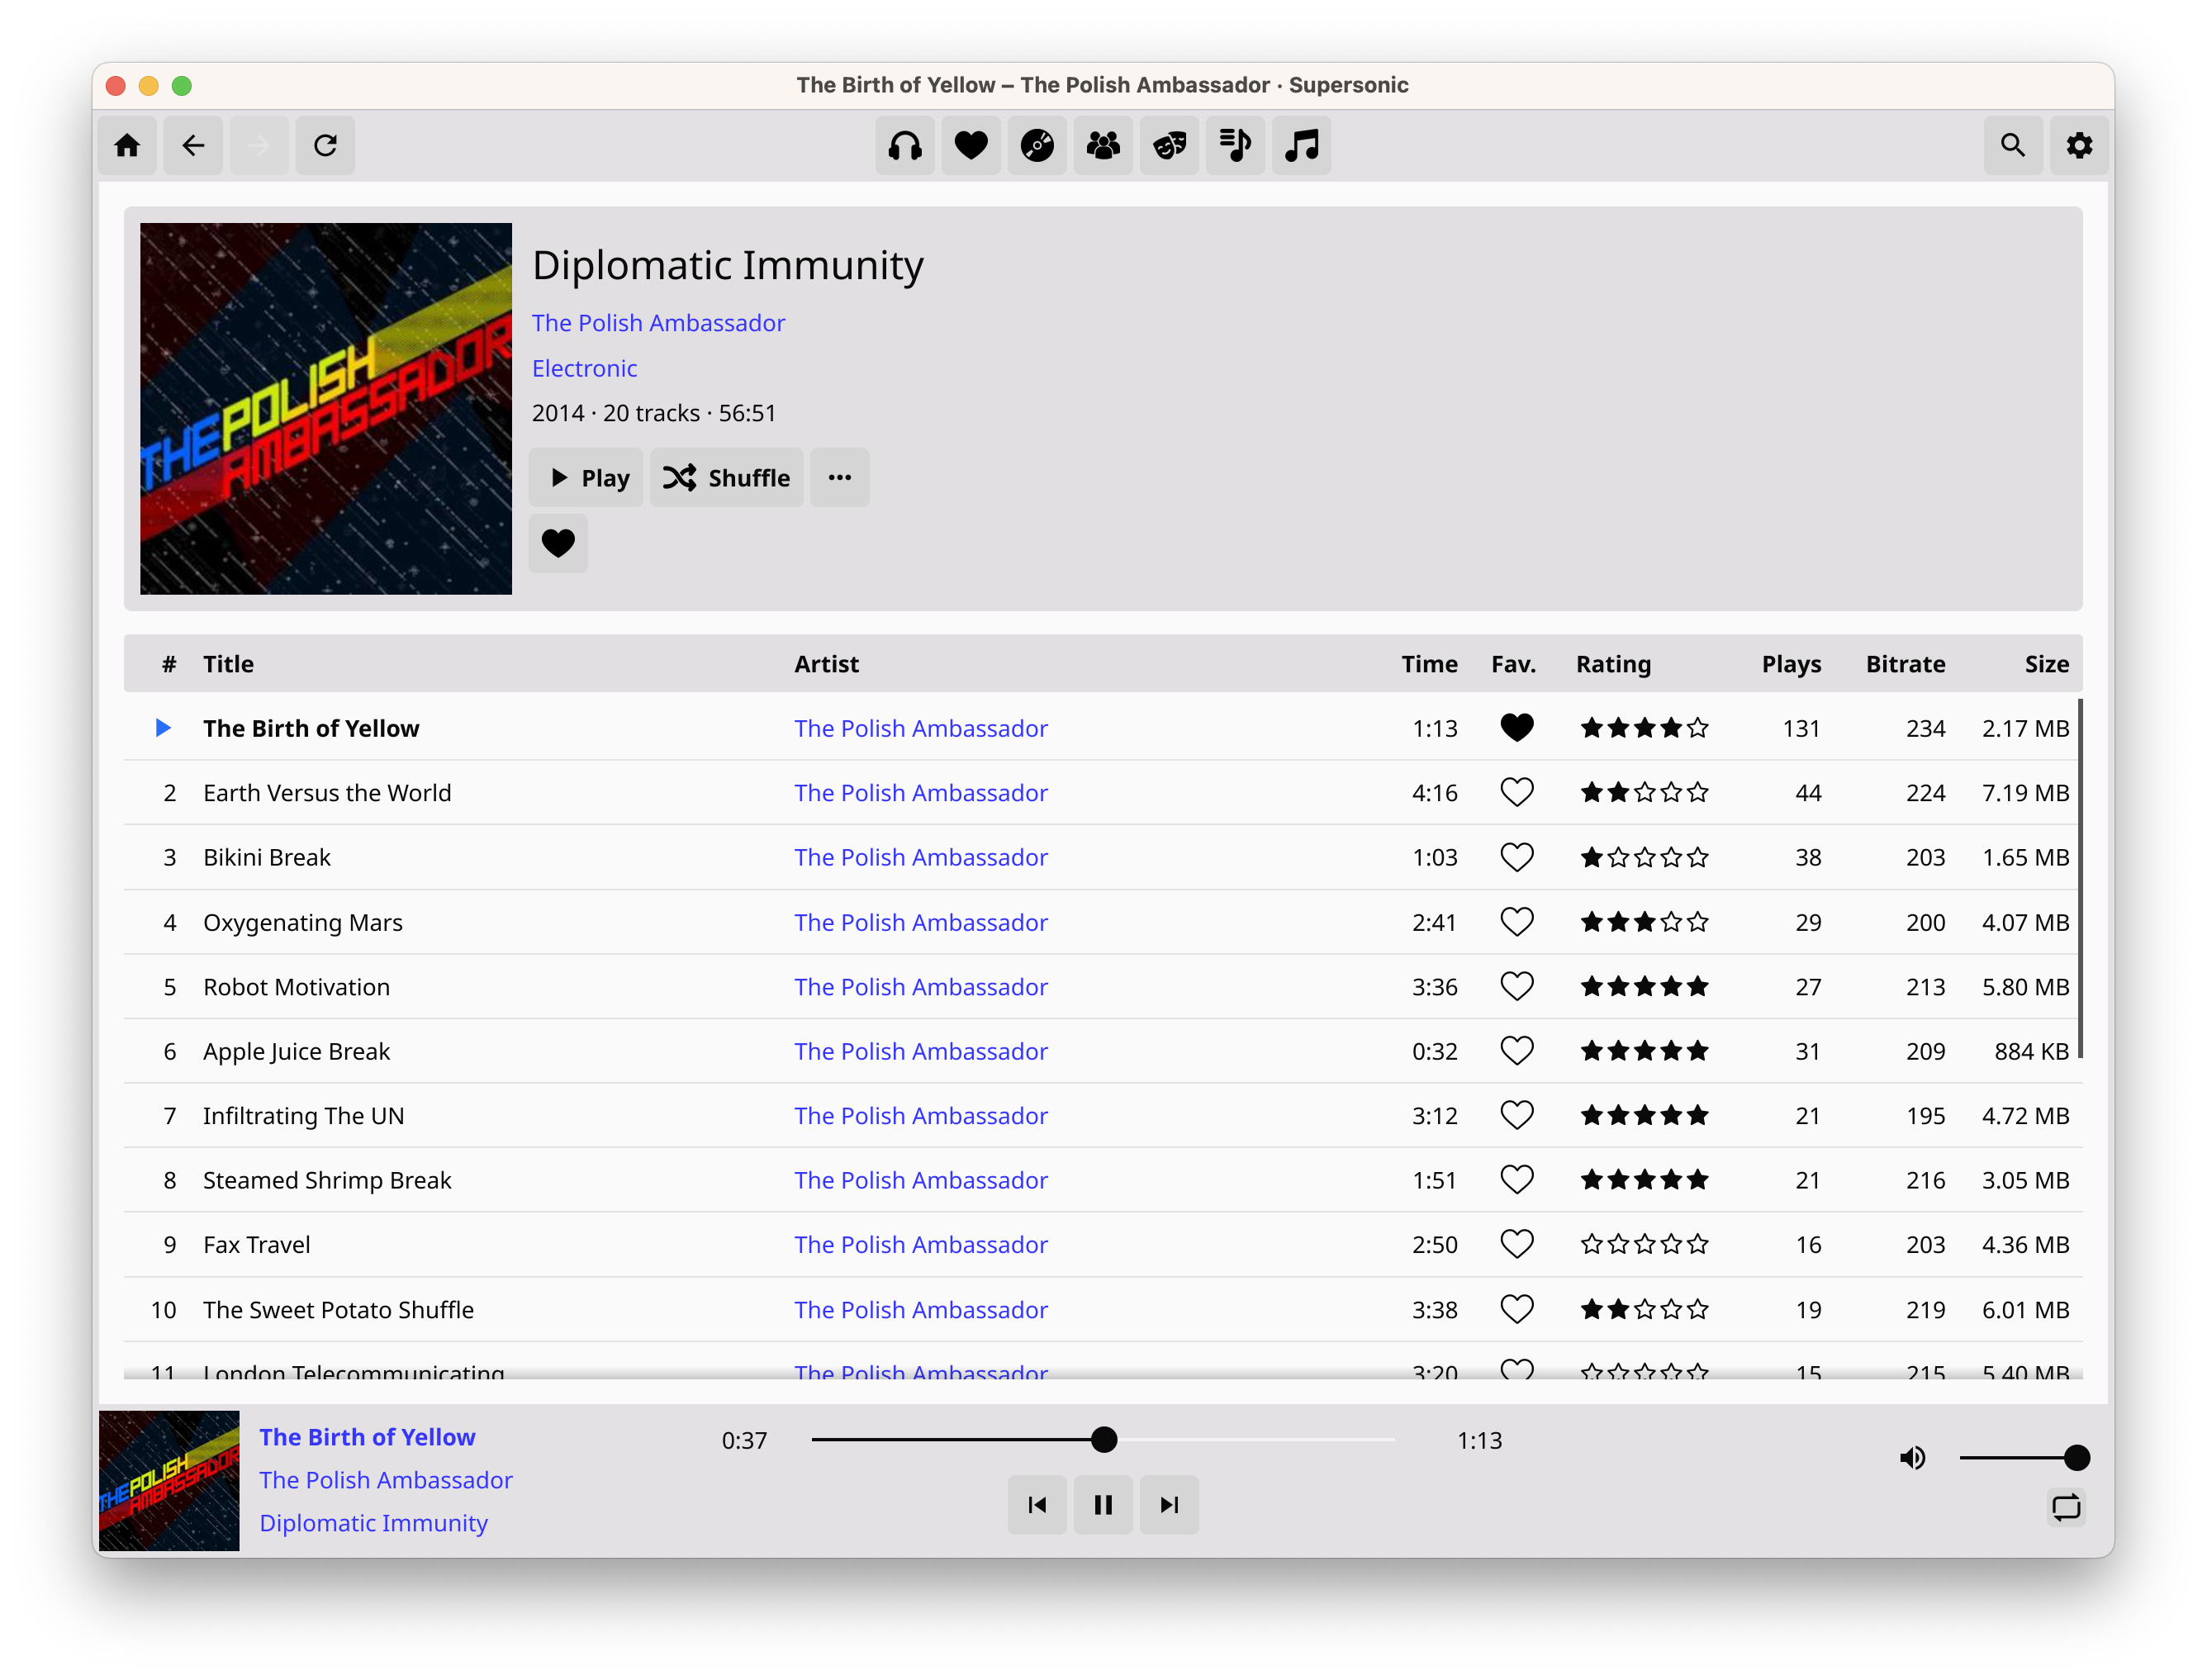Unfavorite the Diplomatic Immunity album heart

click(557, 543)
